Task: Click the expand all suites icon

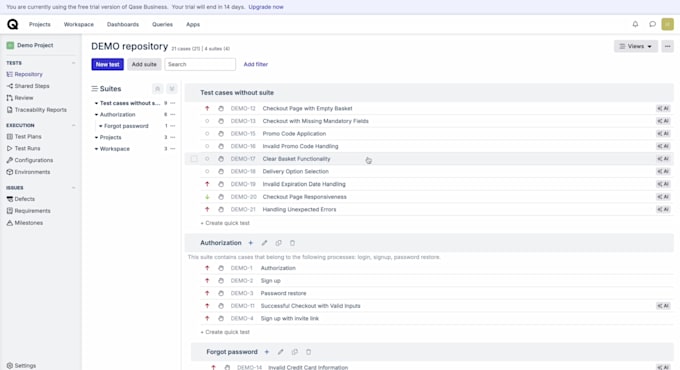Action: (x=172, y=88)
